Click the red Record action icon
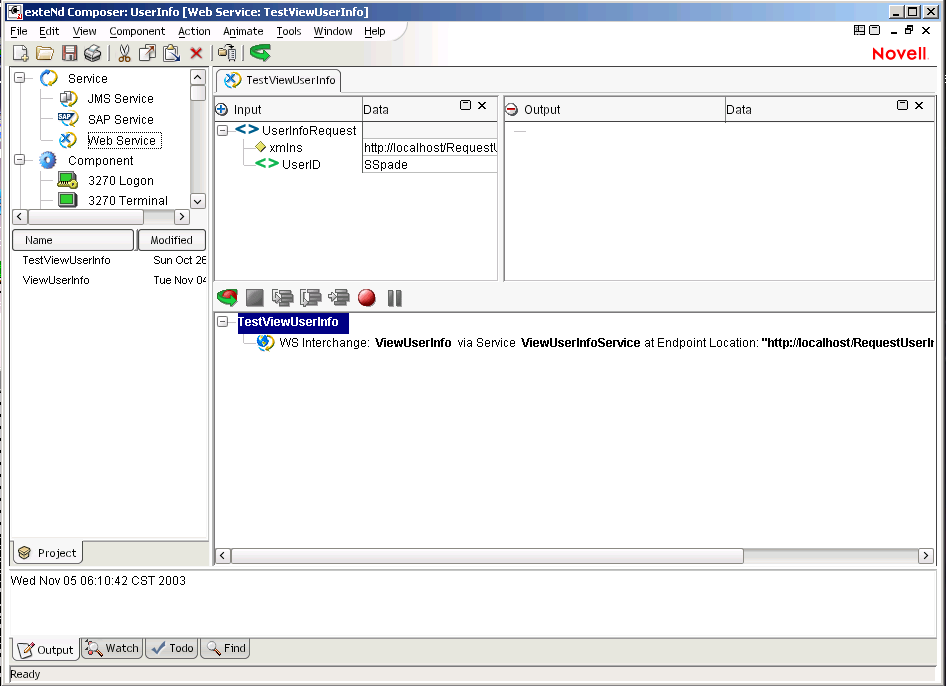This screenshot has width=946, height=686. pyautogui.click(x=366, y=297)
